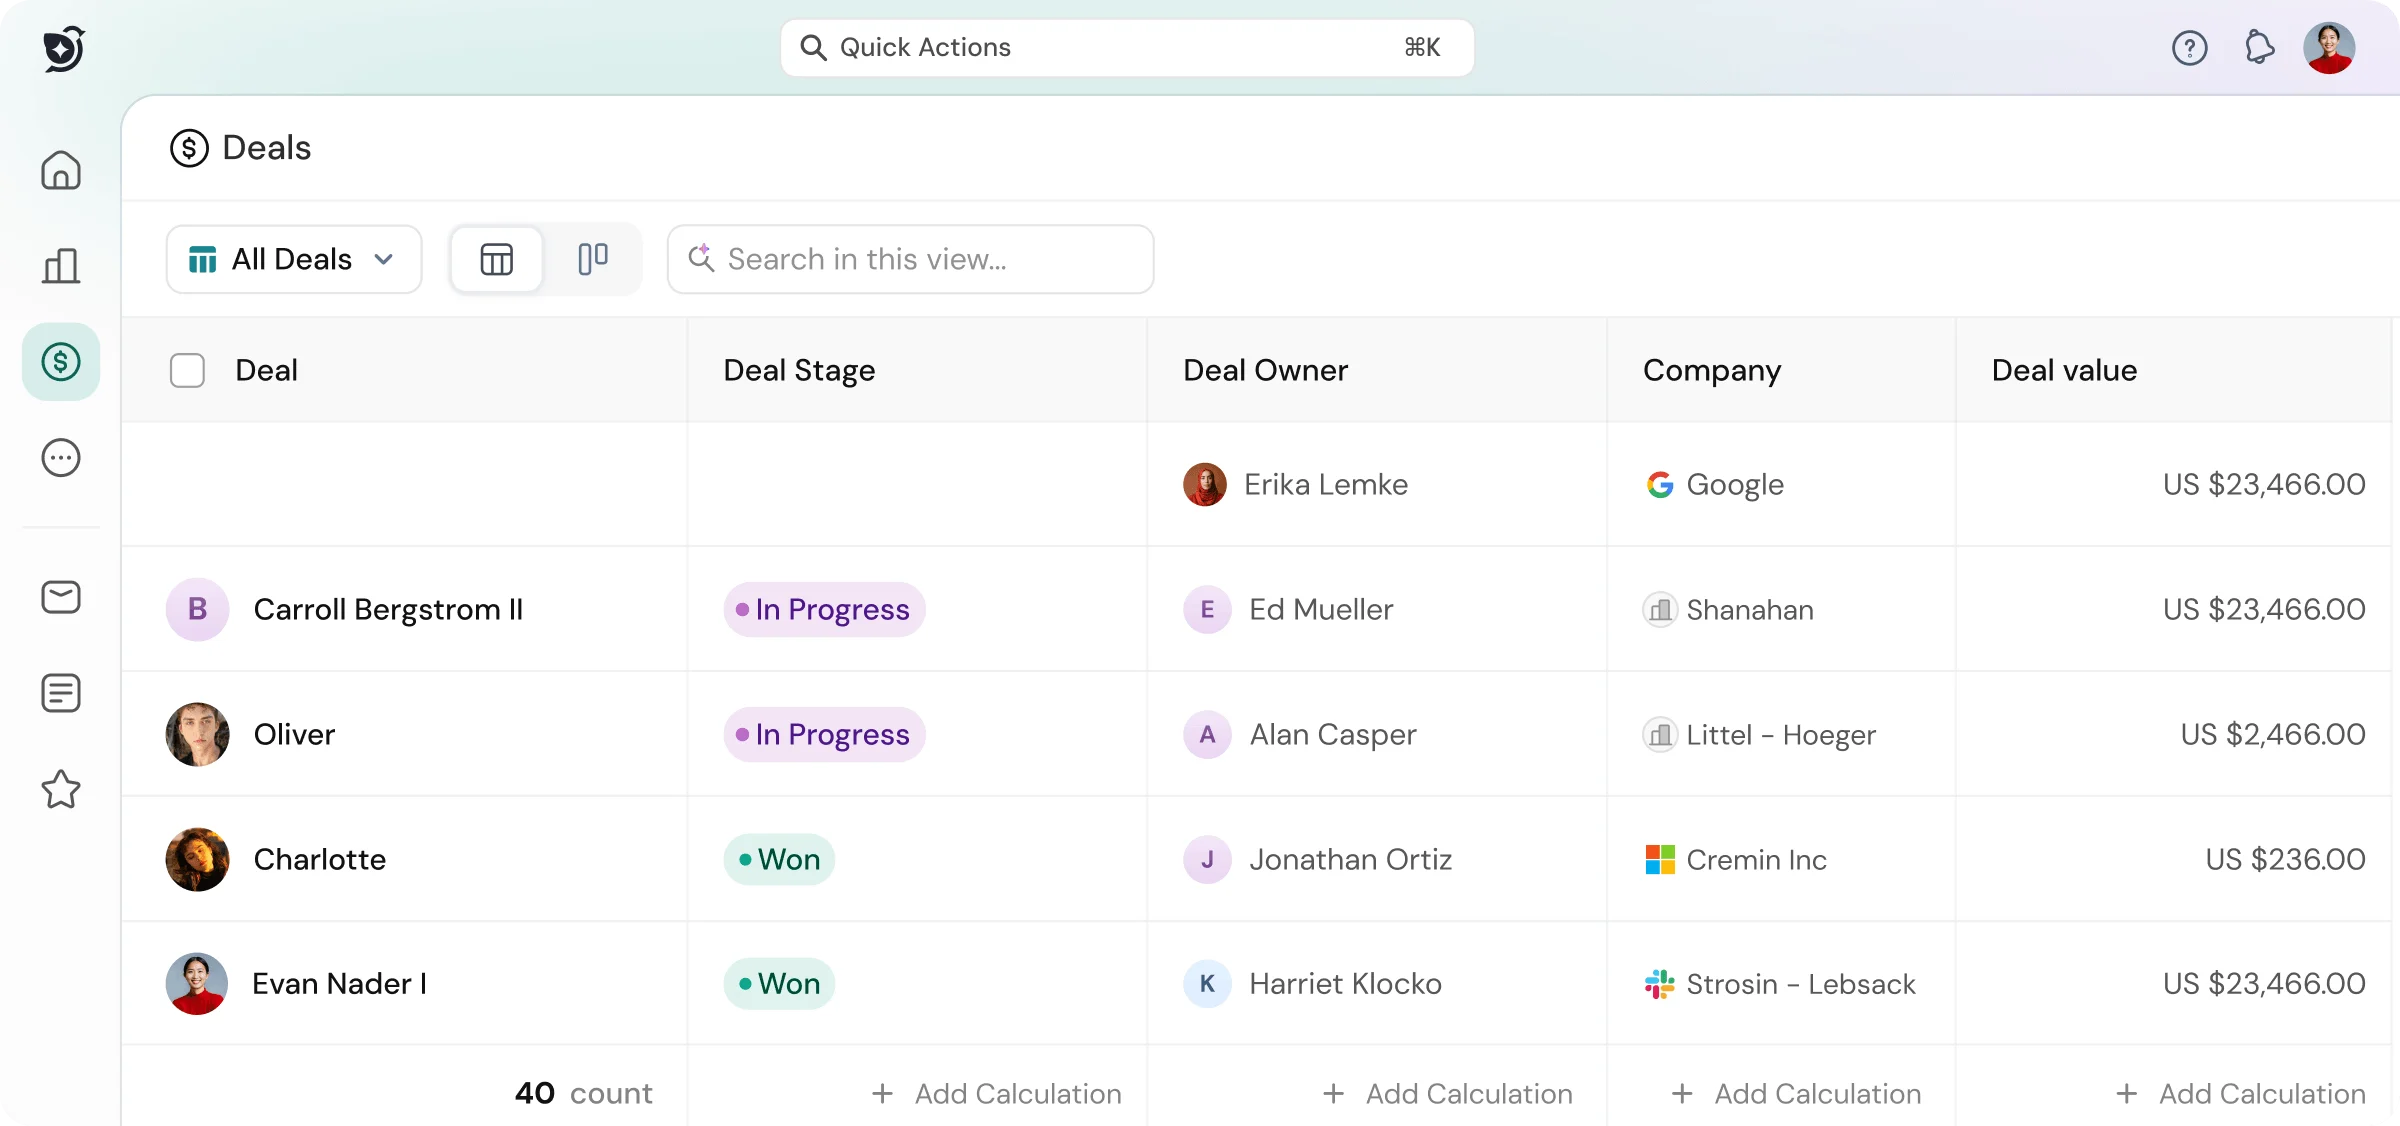This screenshot has width=2400, height=1126.
Task: Open the favorites star icon in sidebar
Action: pos(61,789)
